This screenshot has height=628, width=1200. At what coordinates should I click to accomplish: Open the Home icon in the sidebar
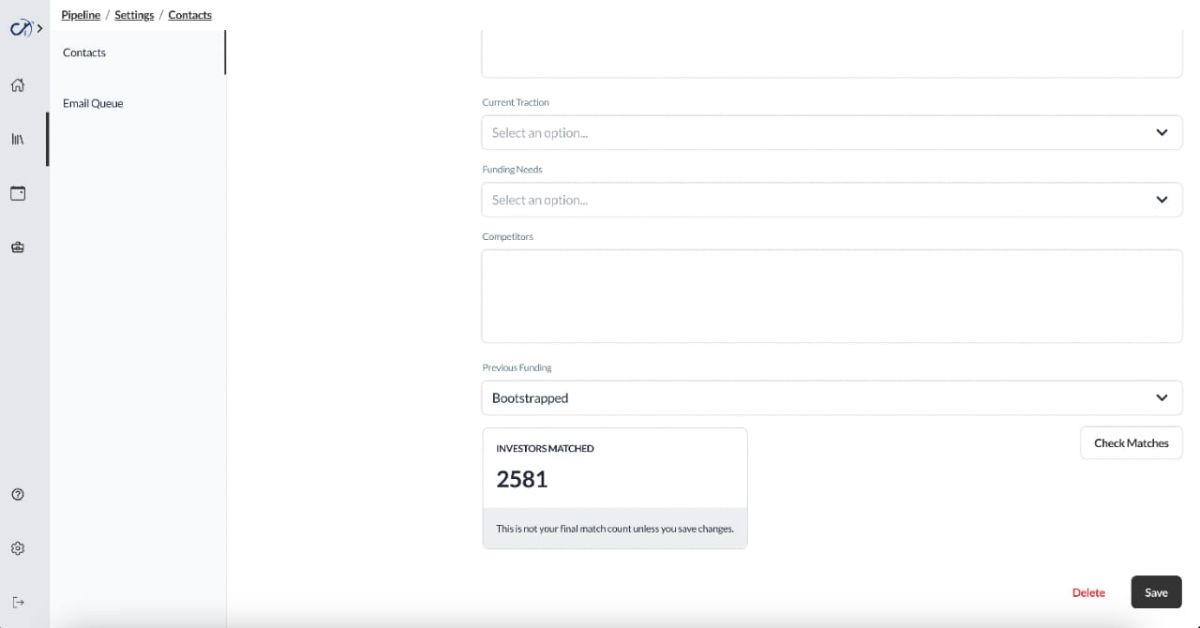pos(17,85)
